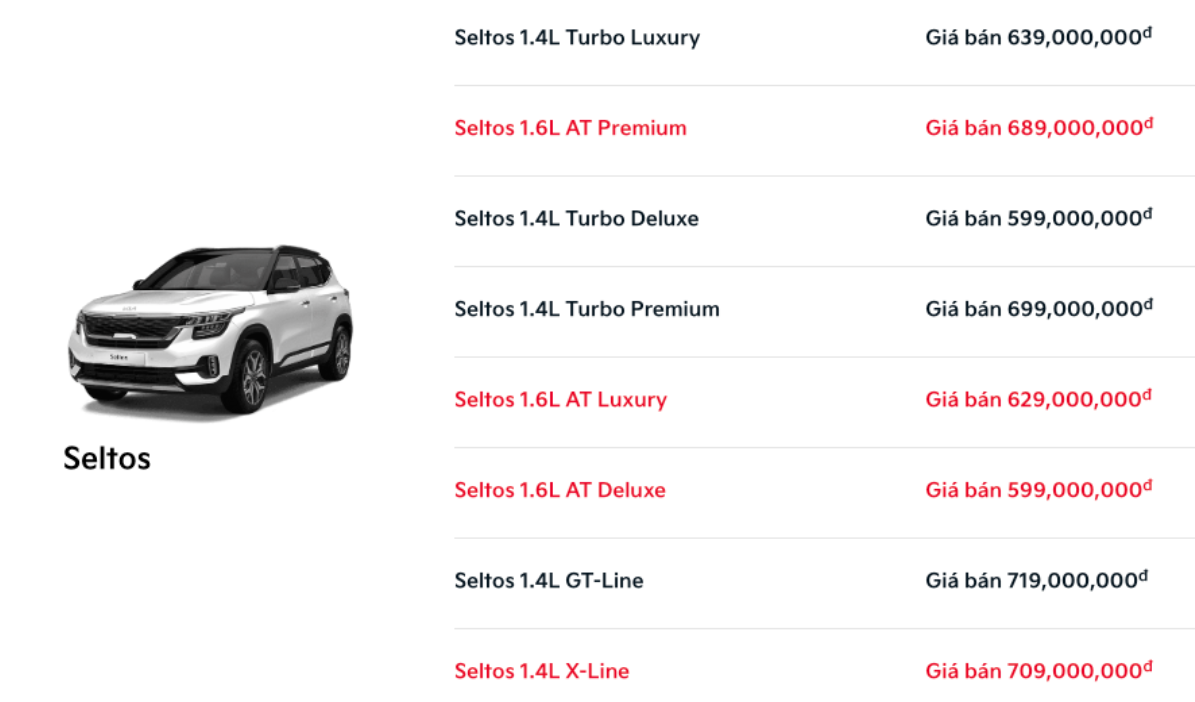The height and width of the screenshot is (702, 1195).
Task: Click the AT Deluxe 599,000,000đ price
Action: 1038,490
